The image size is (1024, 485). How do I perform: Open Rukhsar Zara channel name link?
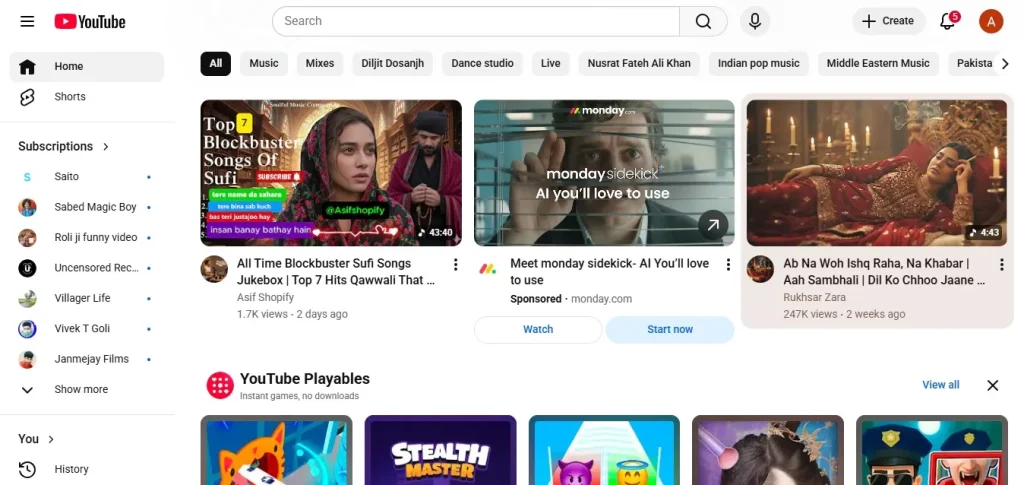[x=814, y=298]
